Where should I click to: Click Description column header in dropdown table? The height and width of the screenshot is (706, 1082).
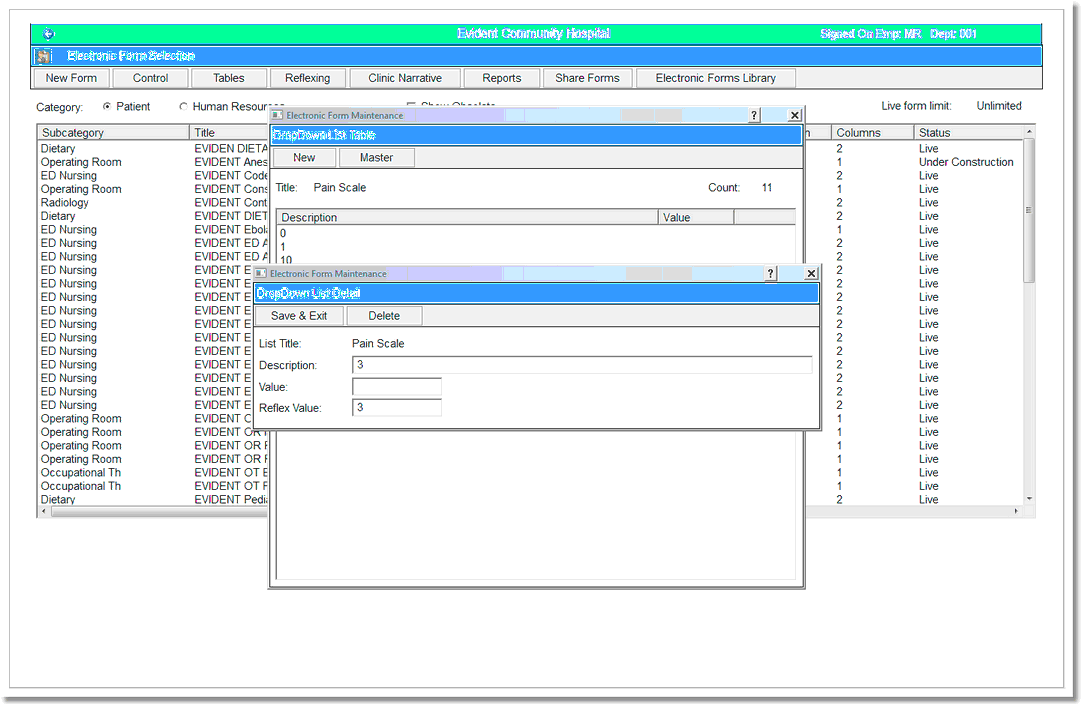coord(467,217)
